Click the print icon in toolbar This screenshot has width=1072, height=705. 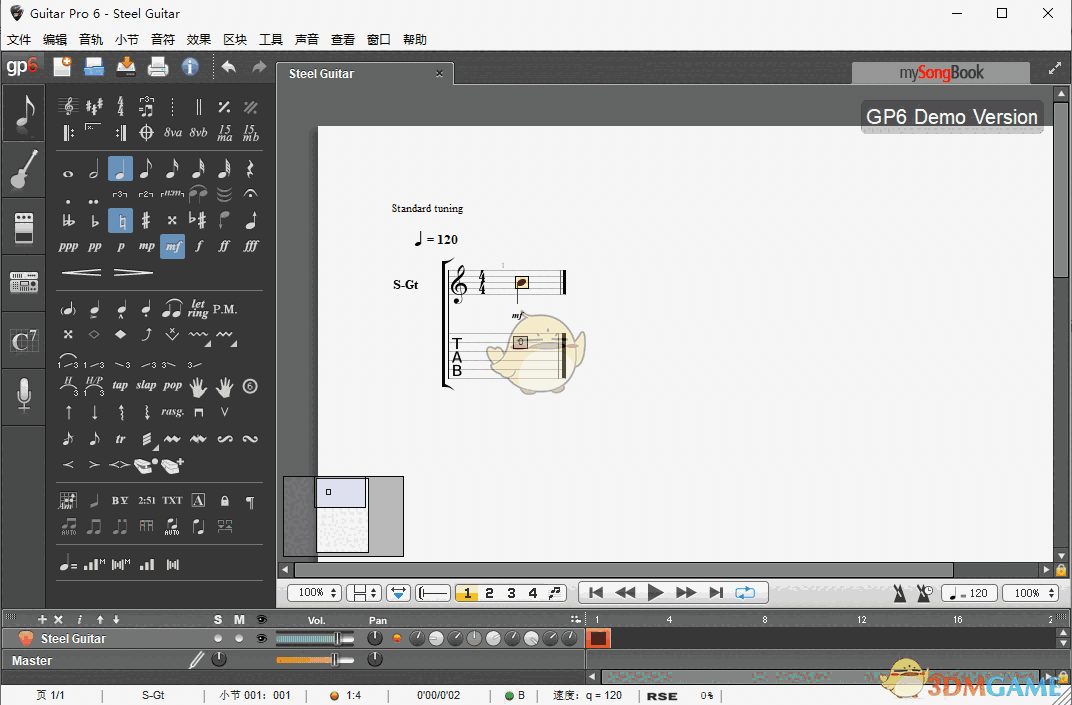click(x=158, y=67)
